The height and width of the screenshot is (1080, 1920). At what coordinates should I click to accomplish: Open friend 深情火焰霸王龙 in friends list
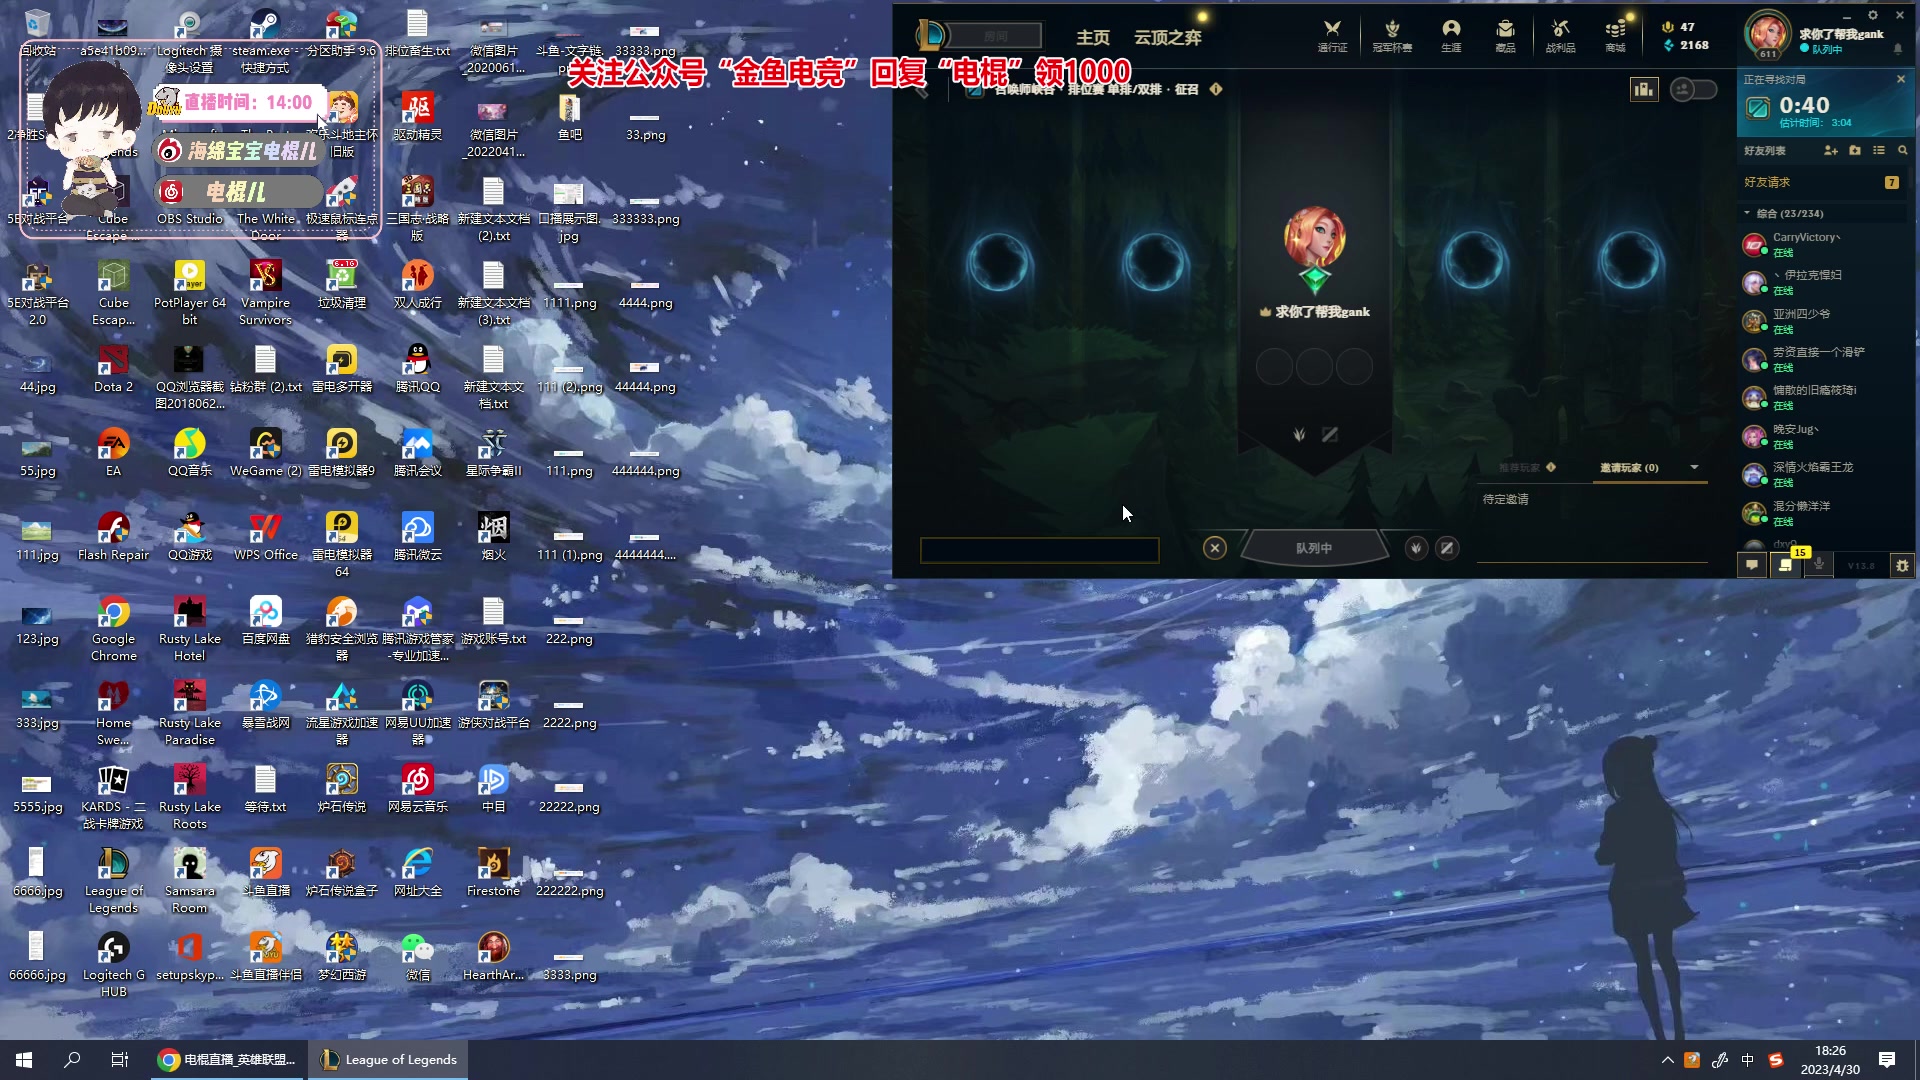[x=1822, y=475]
